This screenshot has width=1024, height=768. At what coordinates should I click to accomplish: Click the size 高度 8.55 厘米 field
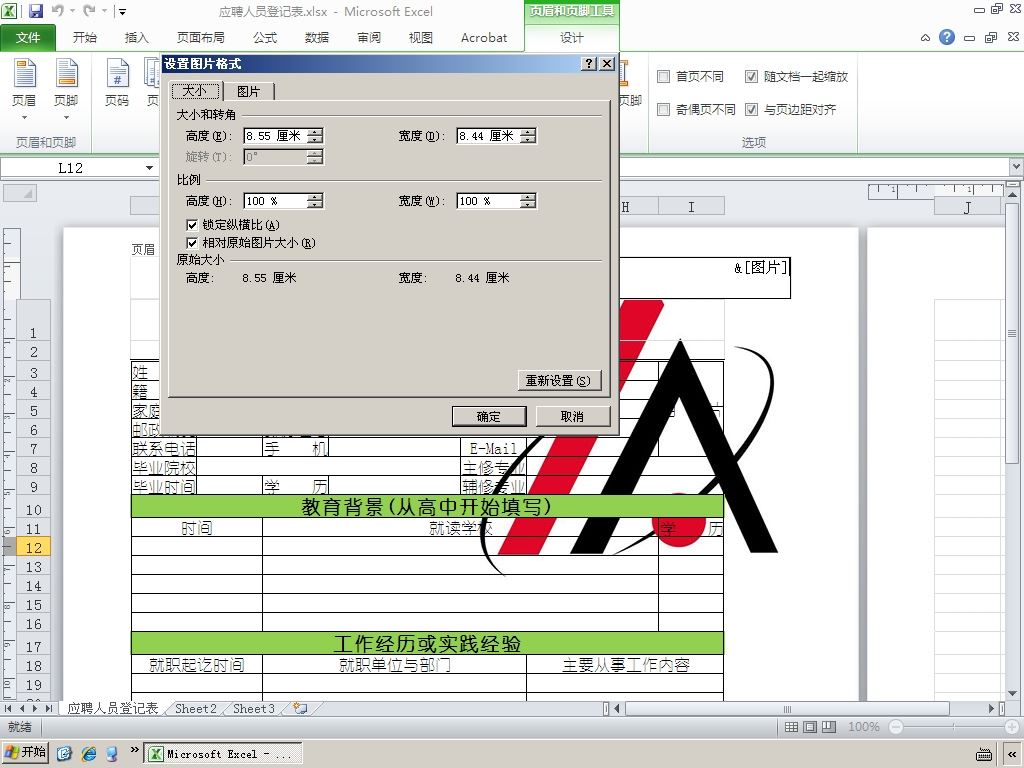click(276, 136)
